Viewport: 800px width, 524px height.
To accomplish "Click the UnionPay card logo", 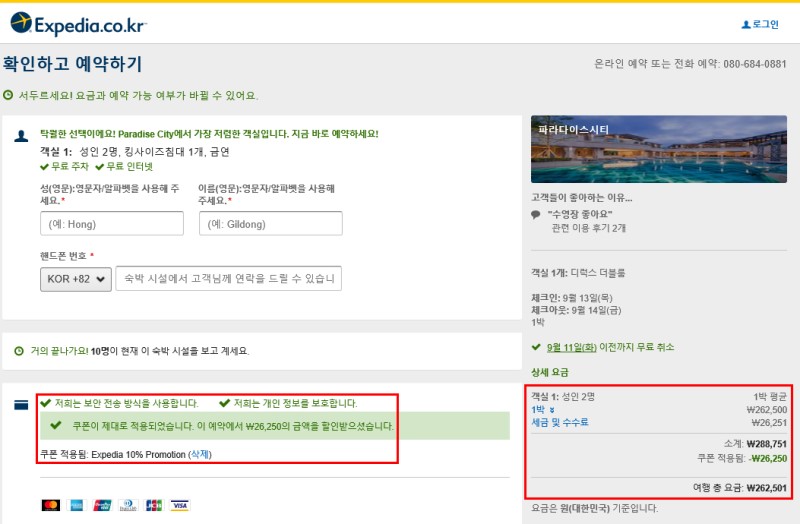I will coord(102,505).
